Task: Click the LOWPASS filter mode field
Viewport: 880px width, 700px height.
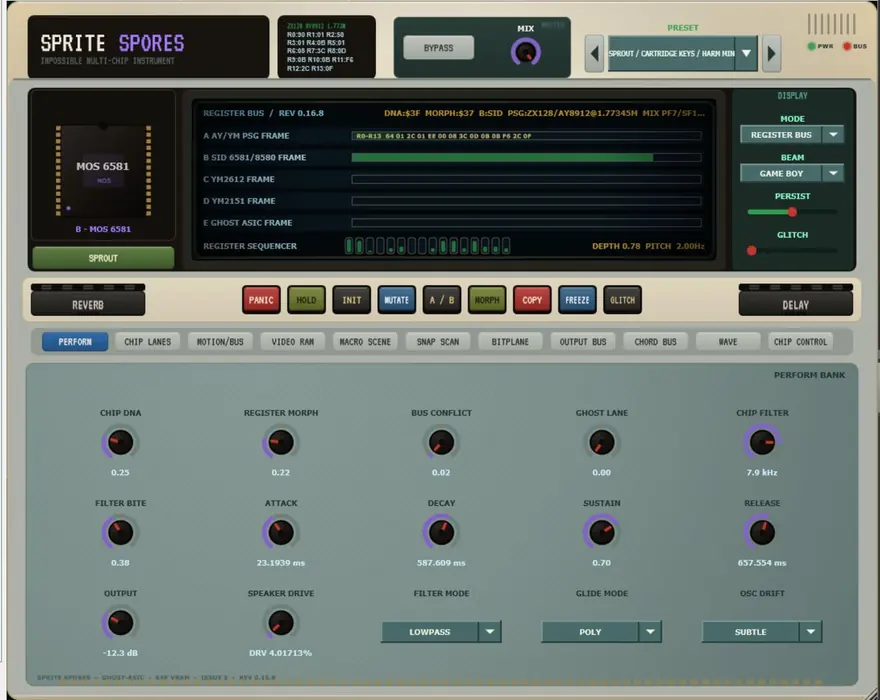Action: pyautogui.click(x=430, y=632)
